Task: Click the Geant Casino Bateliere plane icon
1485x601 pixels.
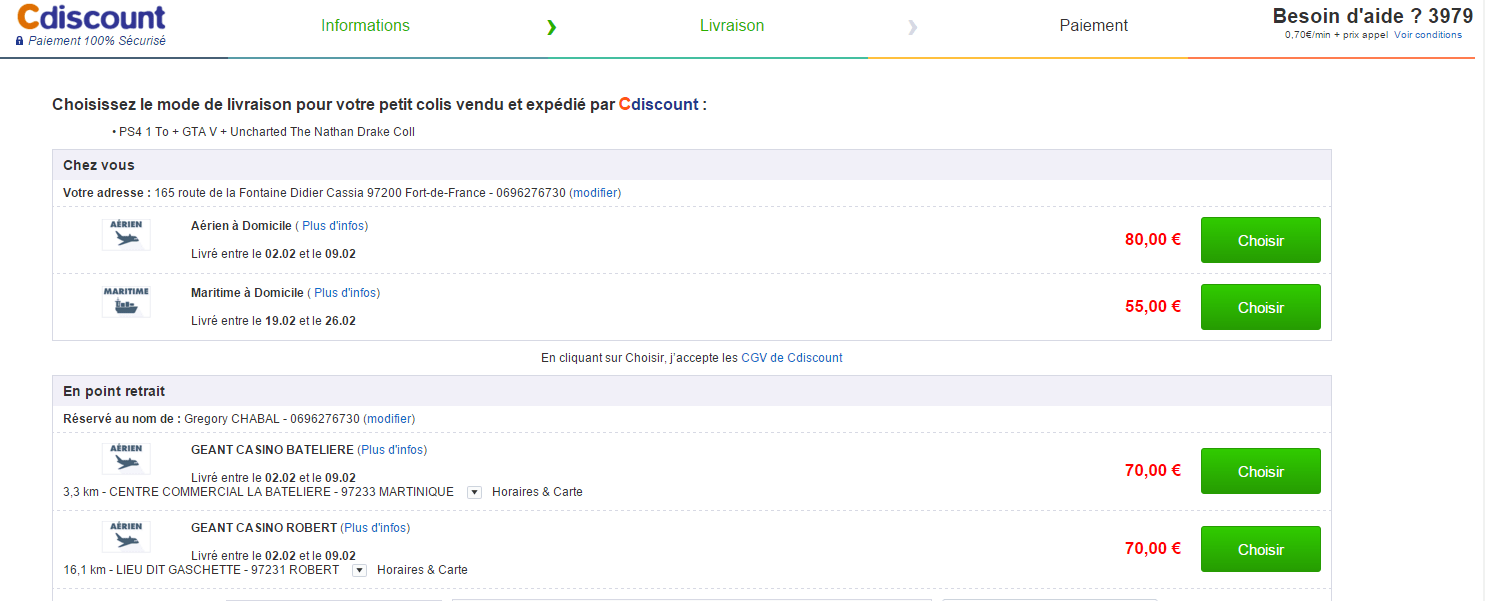Action: click(x=126, y=458)
